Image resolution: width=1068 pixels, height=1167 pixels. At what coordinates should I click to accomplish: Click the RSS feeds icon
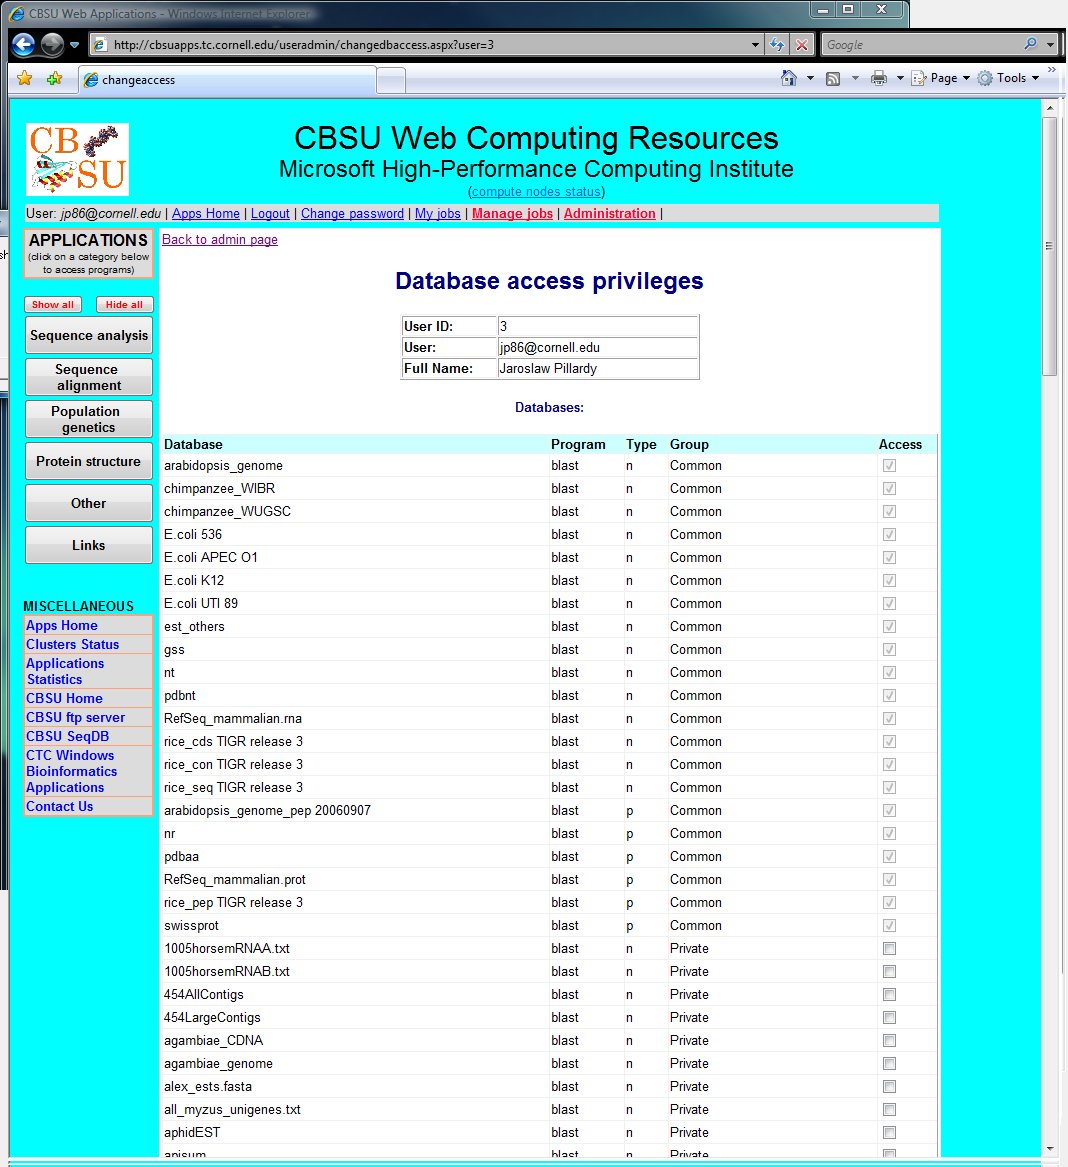(x=832, y=78)
